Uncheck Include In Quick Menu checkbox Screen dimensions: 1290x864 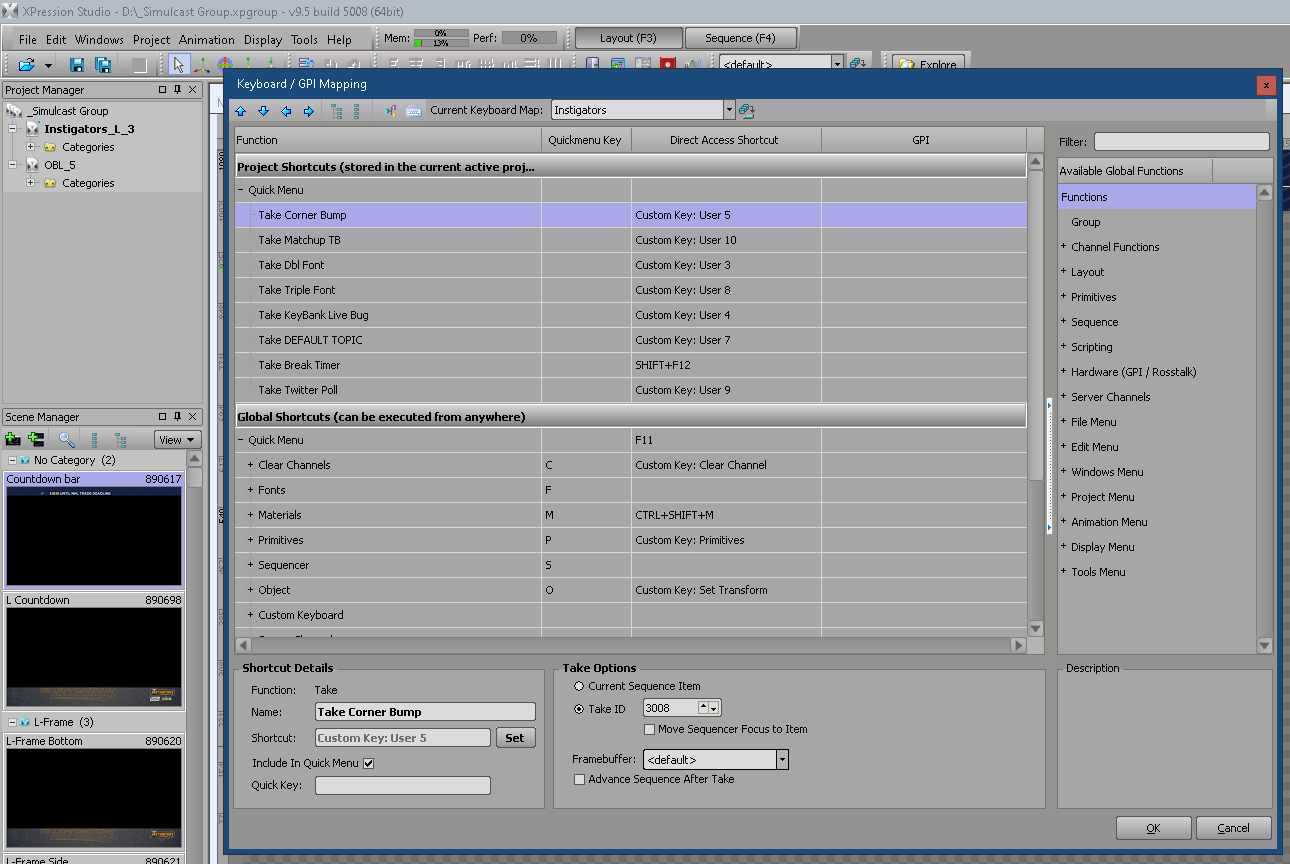pos(368,763)
